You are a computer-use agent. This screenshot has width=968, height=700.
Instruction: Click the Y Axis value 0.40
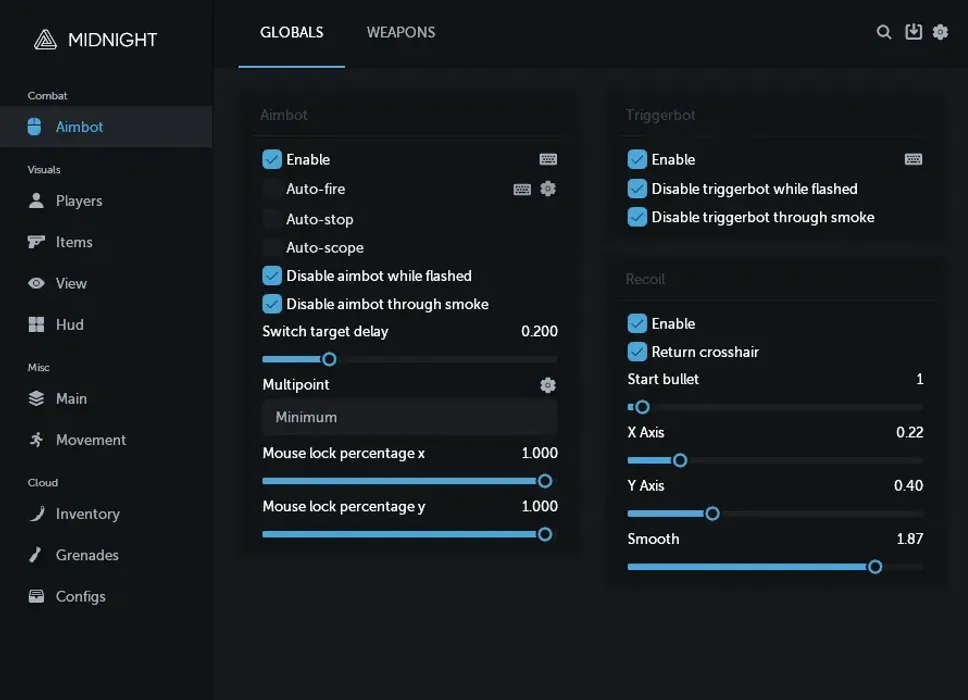[908, 486]
